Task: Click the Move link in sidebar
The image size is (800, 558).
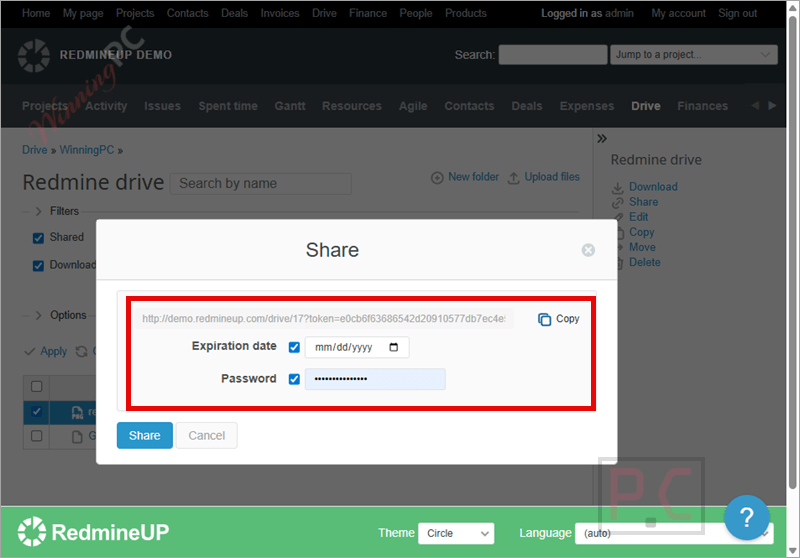Action: [x=642, y=247]
